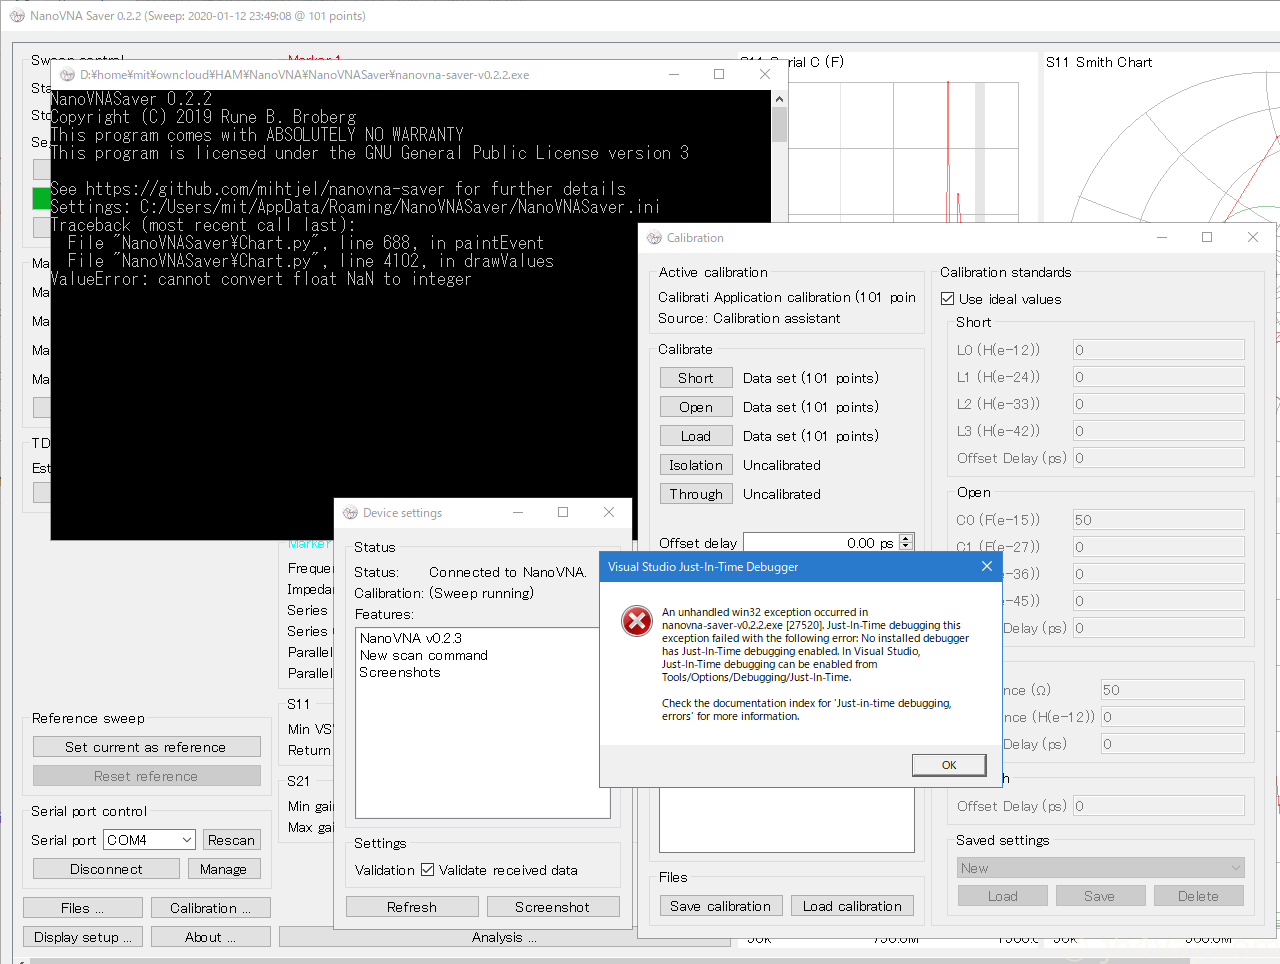Viewport: 1280px width, 964px height.
Task: Click Refresh in Device settings
Action: [412, 907]
